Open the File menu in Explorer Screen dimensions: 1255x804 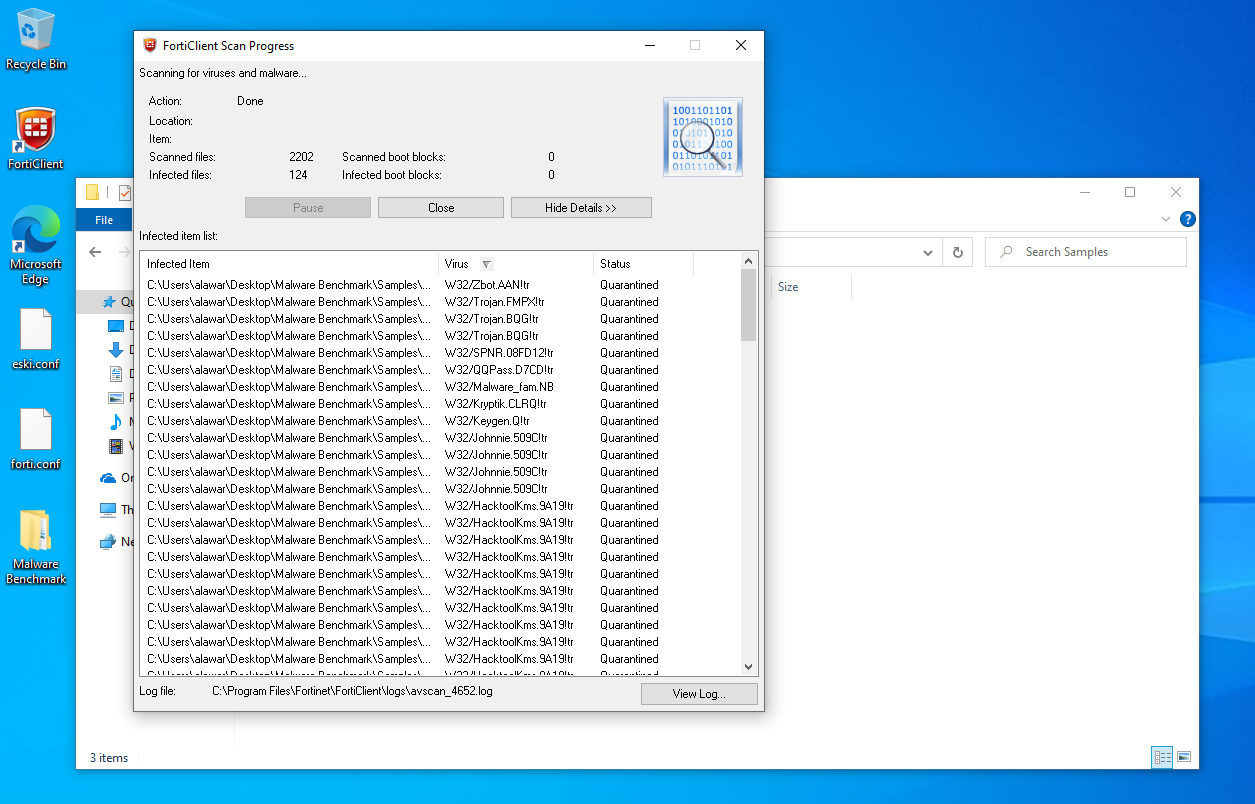[x=104, y=220]
